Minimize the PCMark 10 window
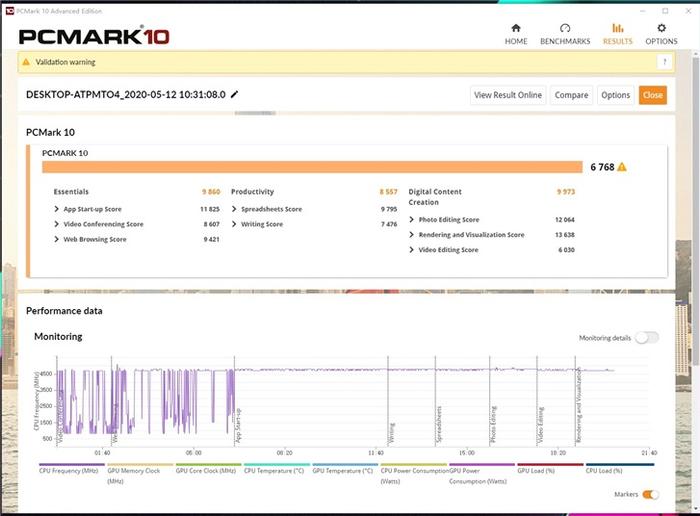700x516 pixels. 642,11
